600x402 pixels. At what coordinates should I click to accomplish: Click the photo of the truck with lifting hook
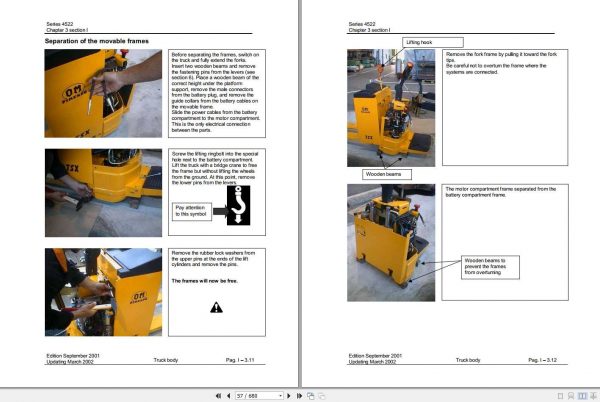(391, 108)
